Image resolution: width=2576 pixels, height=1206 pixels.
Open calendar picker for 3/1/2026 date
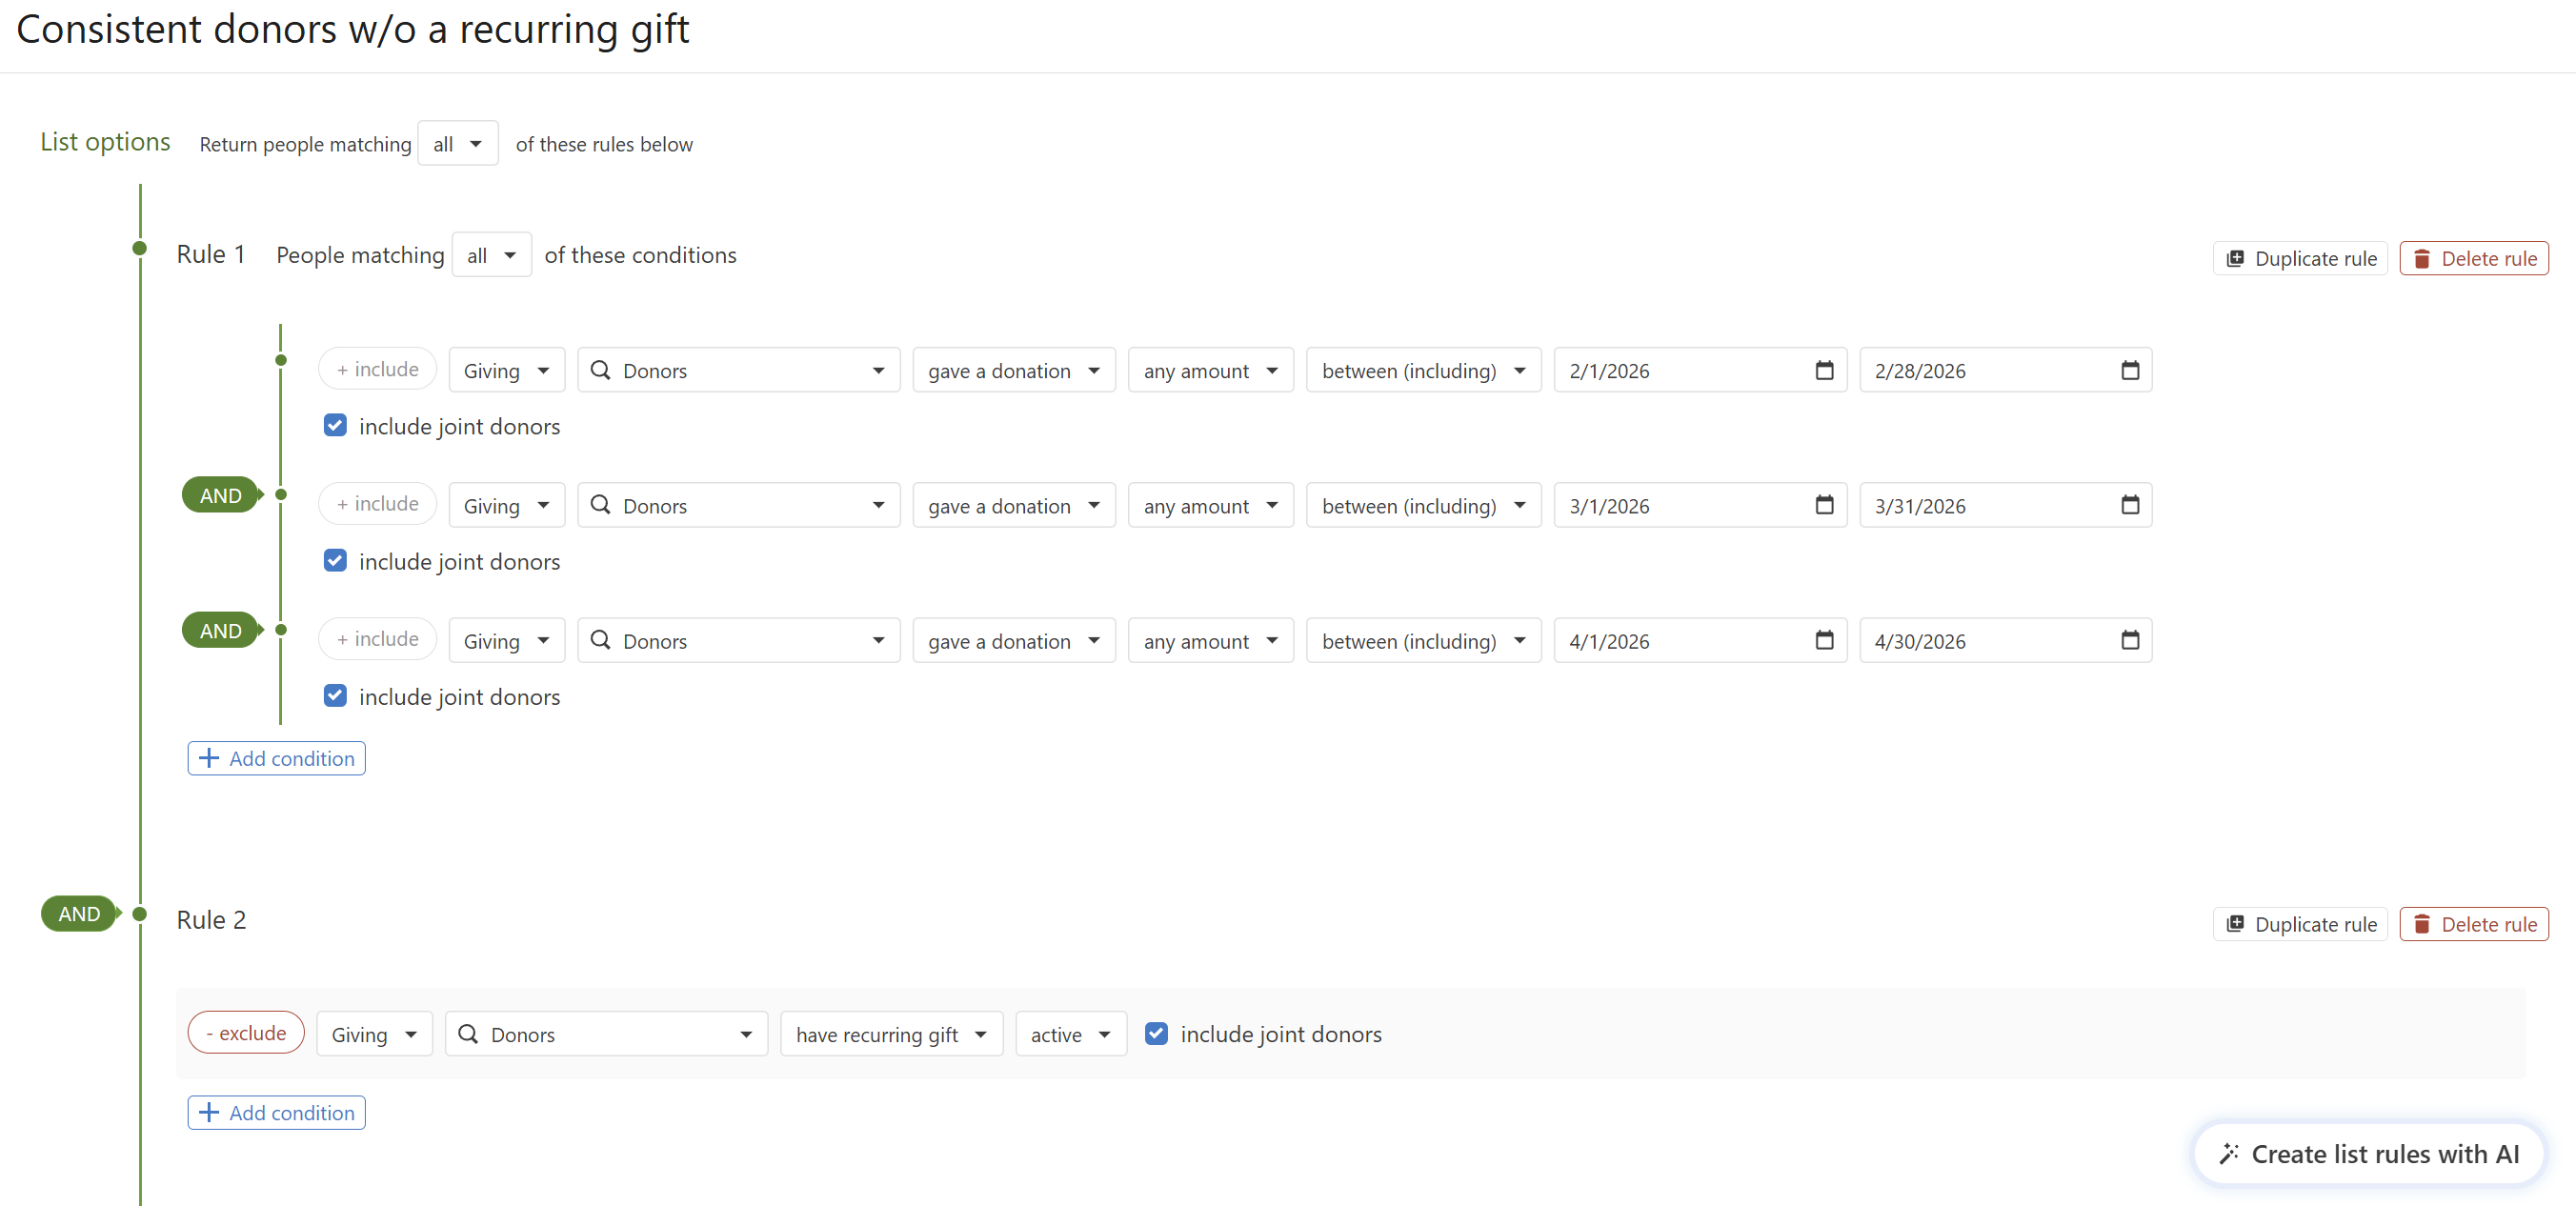pyautogui.click(x=1824, y=505)
